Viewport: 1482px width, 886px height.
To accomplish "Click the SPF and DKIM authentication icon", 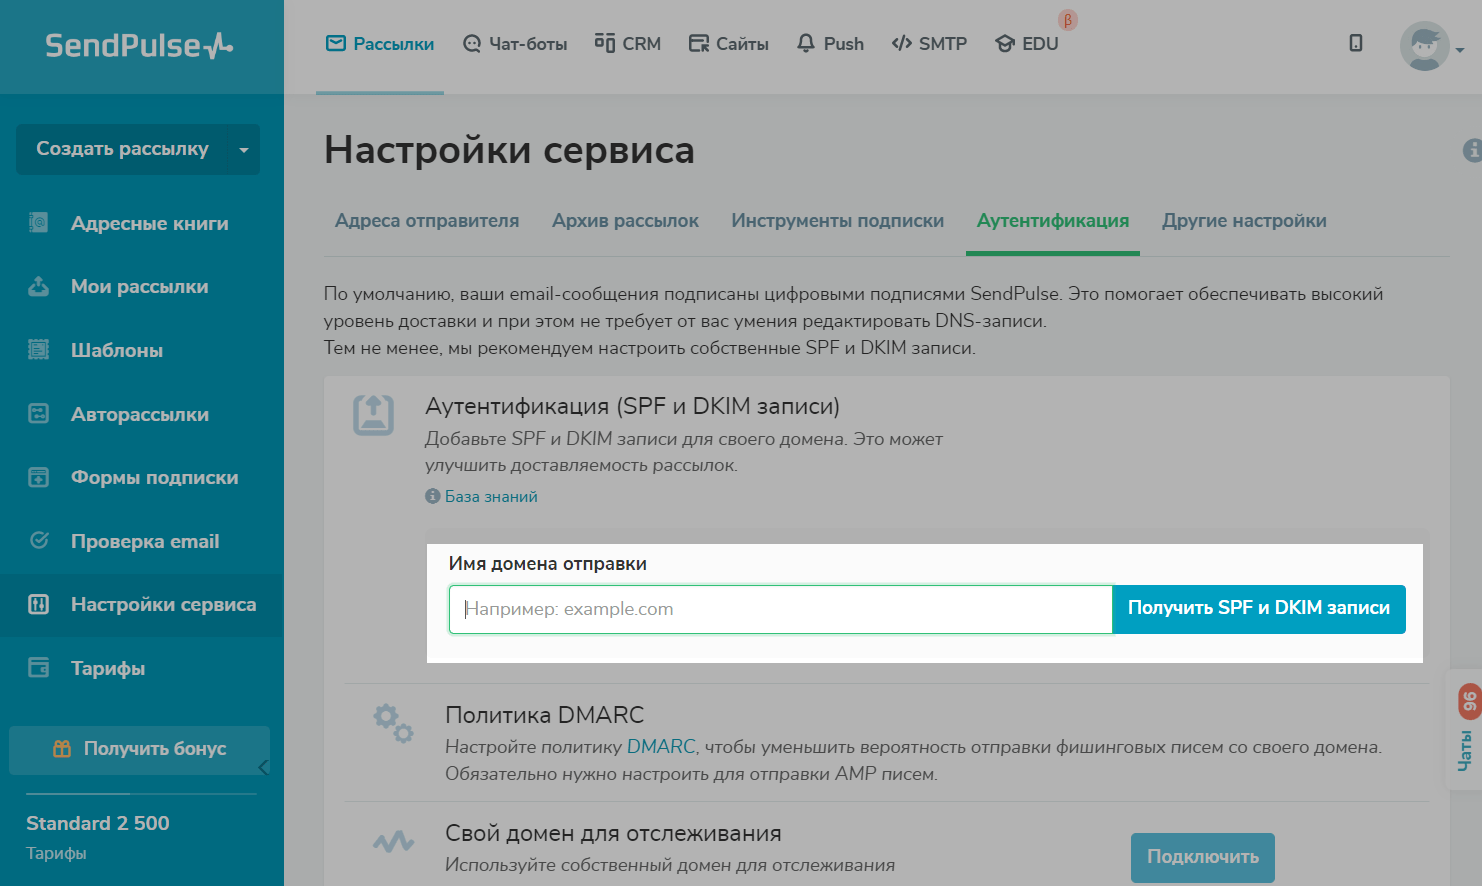I will (373, 415).
